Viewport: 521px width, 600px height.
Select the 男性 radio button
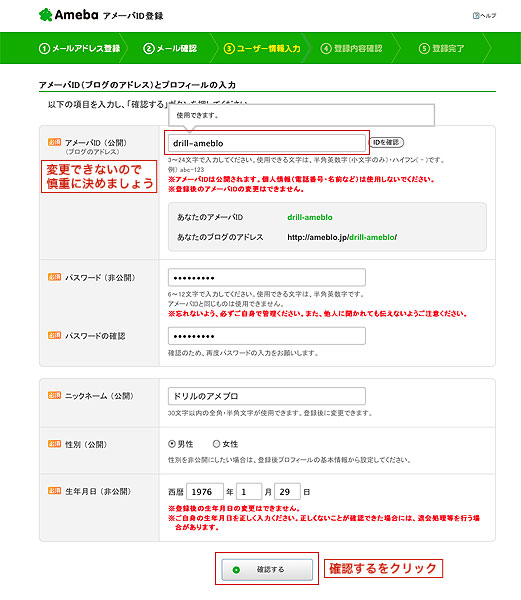[x=172, y=444]
